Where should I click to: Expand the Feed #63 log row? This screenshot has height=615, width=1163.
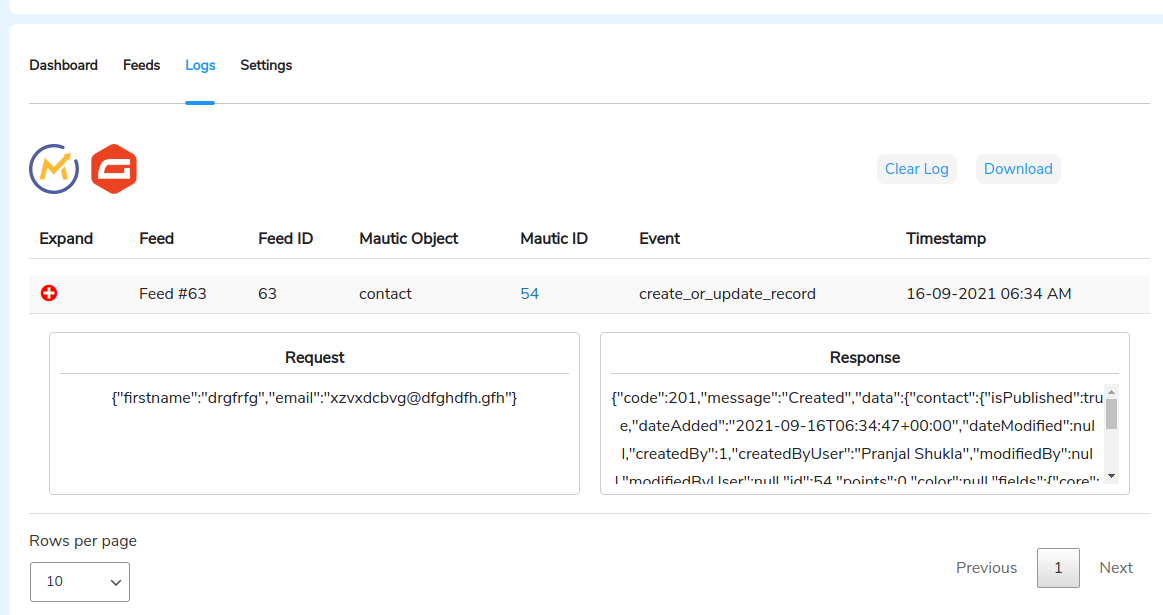(48, 293)
